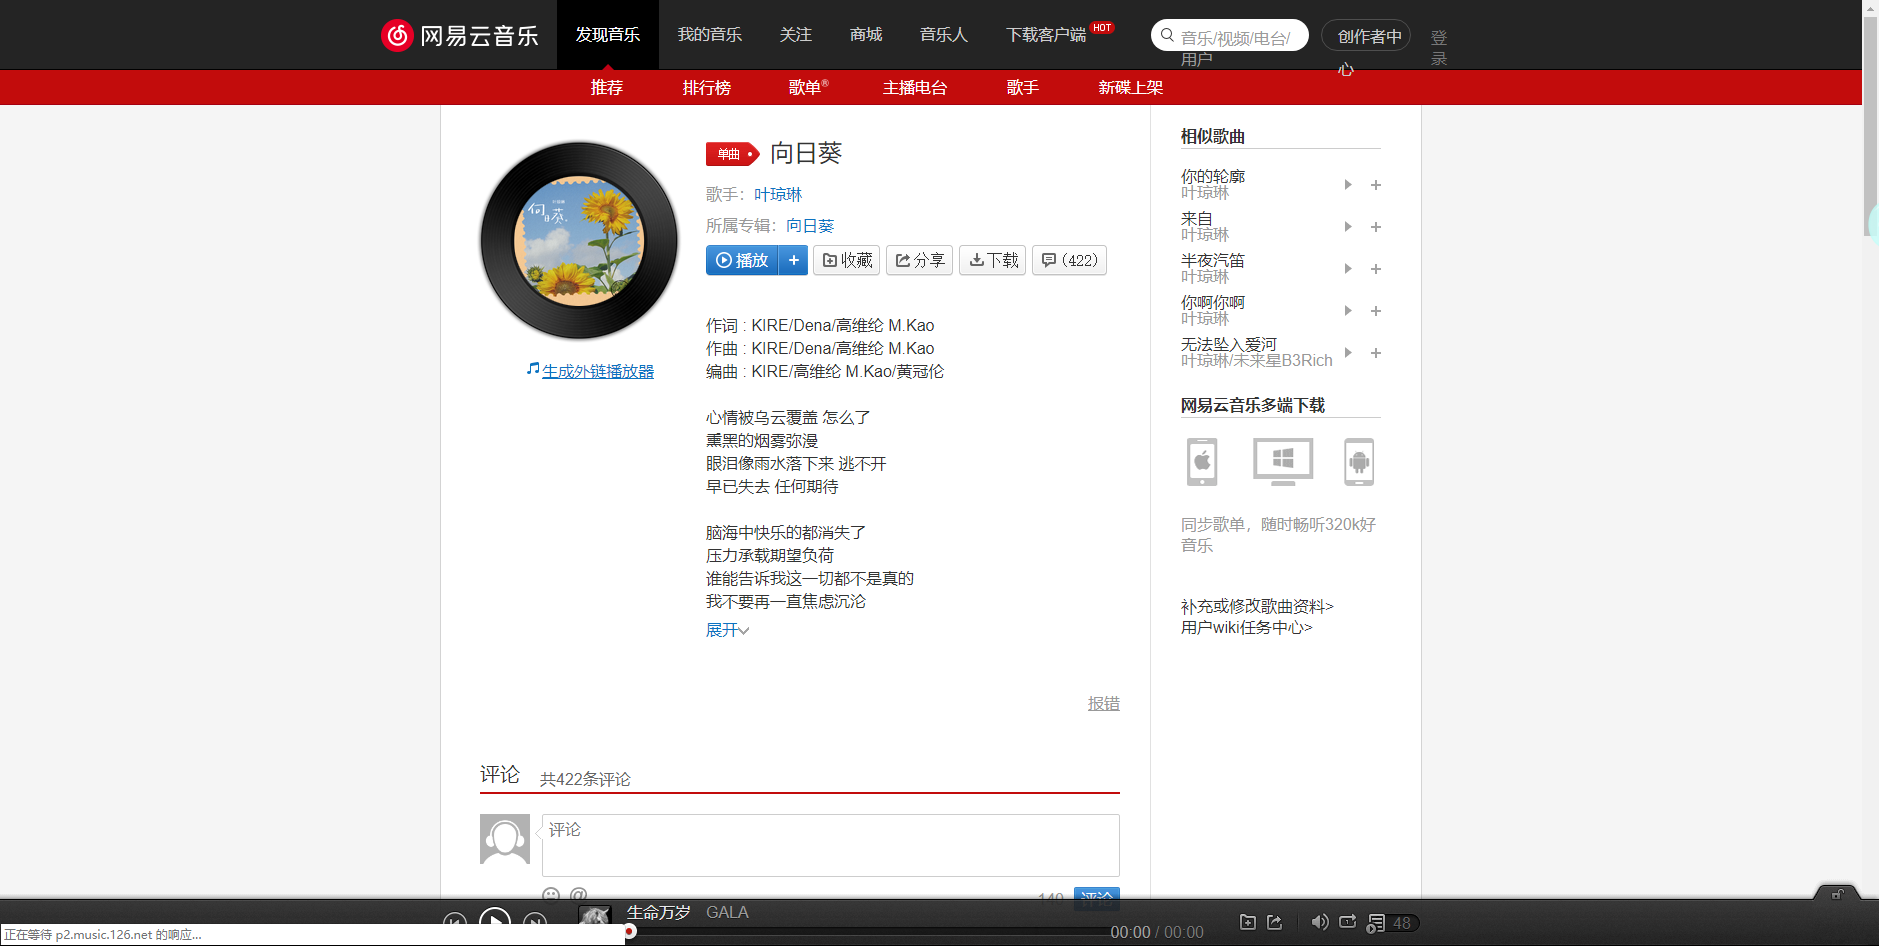Play the similar song 半夜汽笛

tap(1347, 268)
